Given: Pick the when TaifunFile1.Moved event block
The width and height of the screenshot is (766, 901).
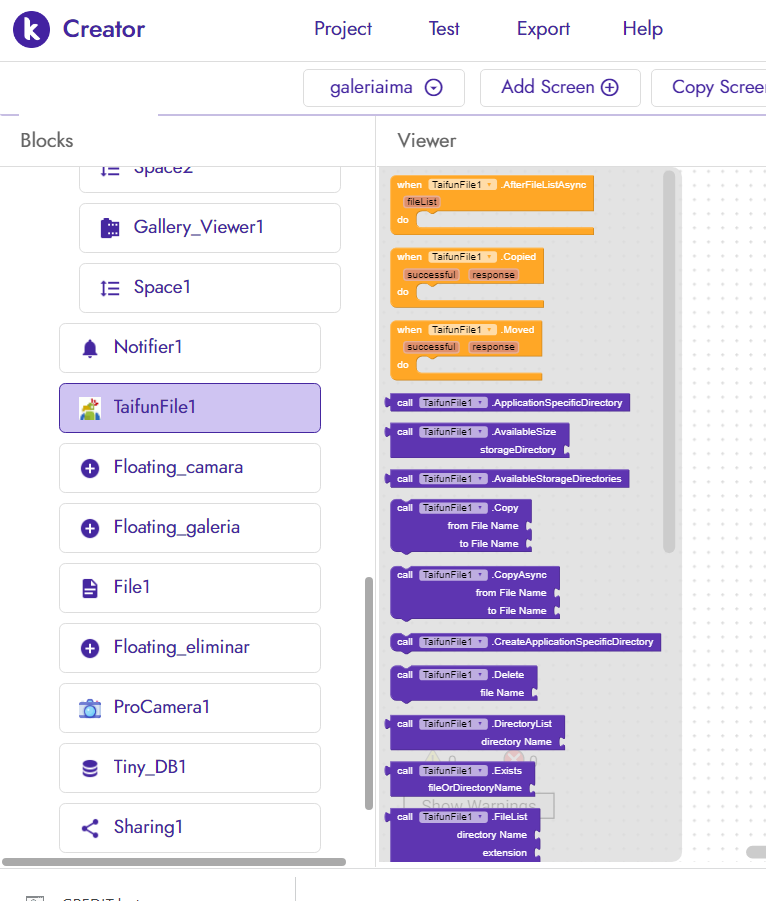Looking at the screenshot, I should [466, 351].
